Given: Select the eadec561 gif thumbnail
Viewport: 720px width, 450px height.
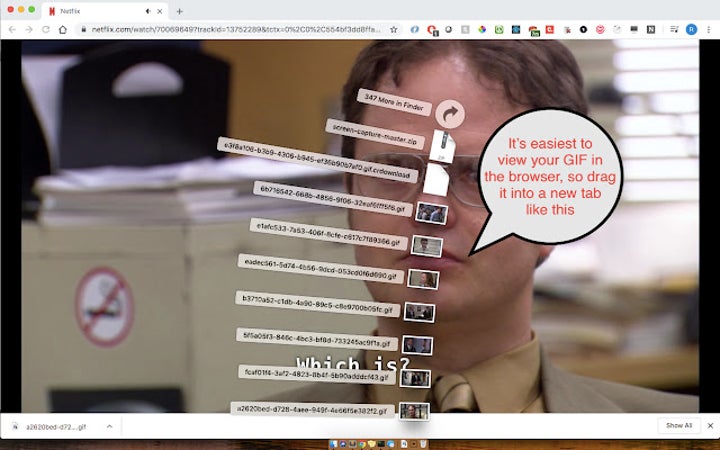Looking at the screenshot, I should click(423, 279).
